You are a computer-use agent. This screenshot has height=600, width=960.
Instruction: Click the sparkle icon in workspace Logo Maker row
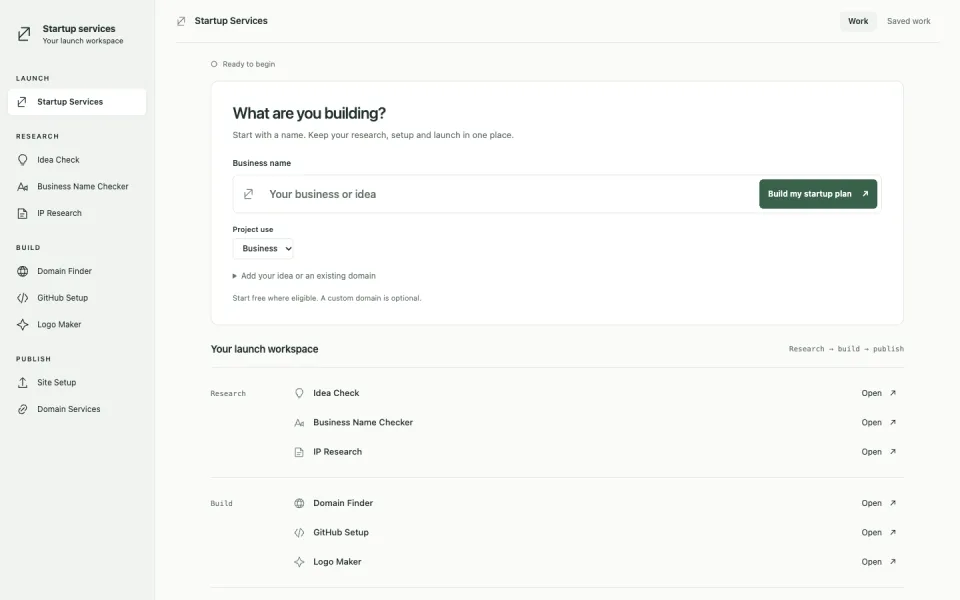click(299, 562)
